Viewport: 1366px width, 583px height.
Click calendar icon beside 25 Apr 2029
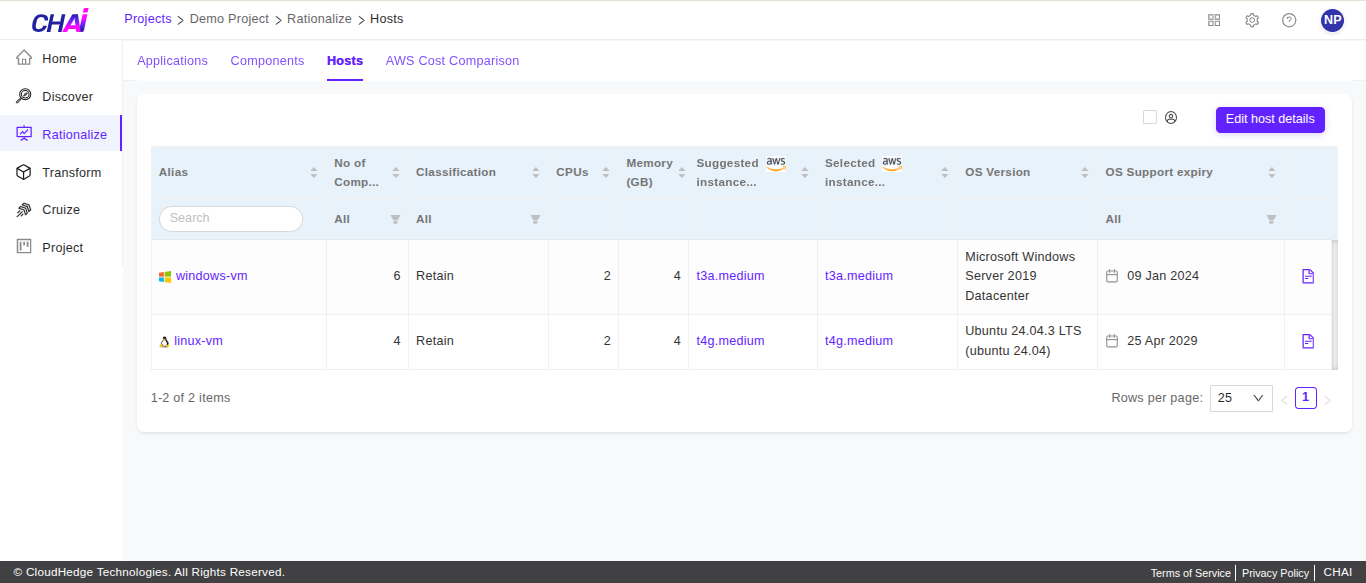pos(1112,341)
